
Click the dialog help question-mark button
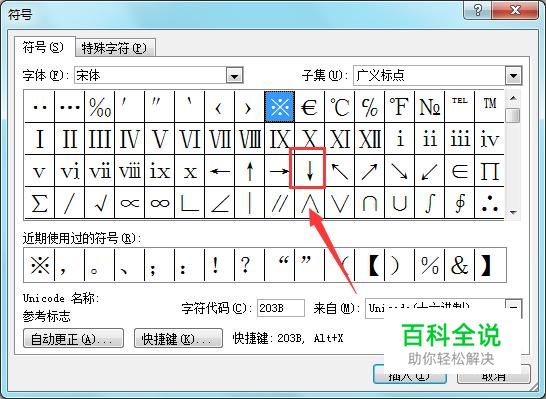click(477, 10)
